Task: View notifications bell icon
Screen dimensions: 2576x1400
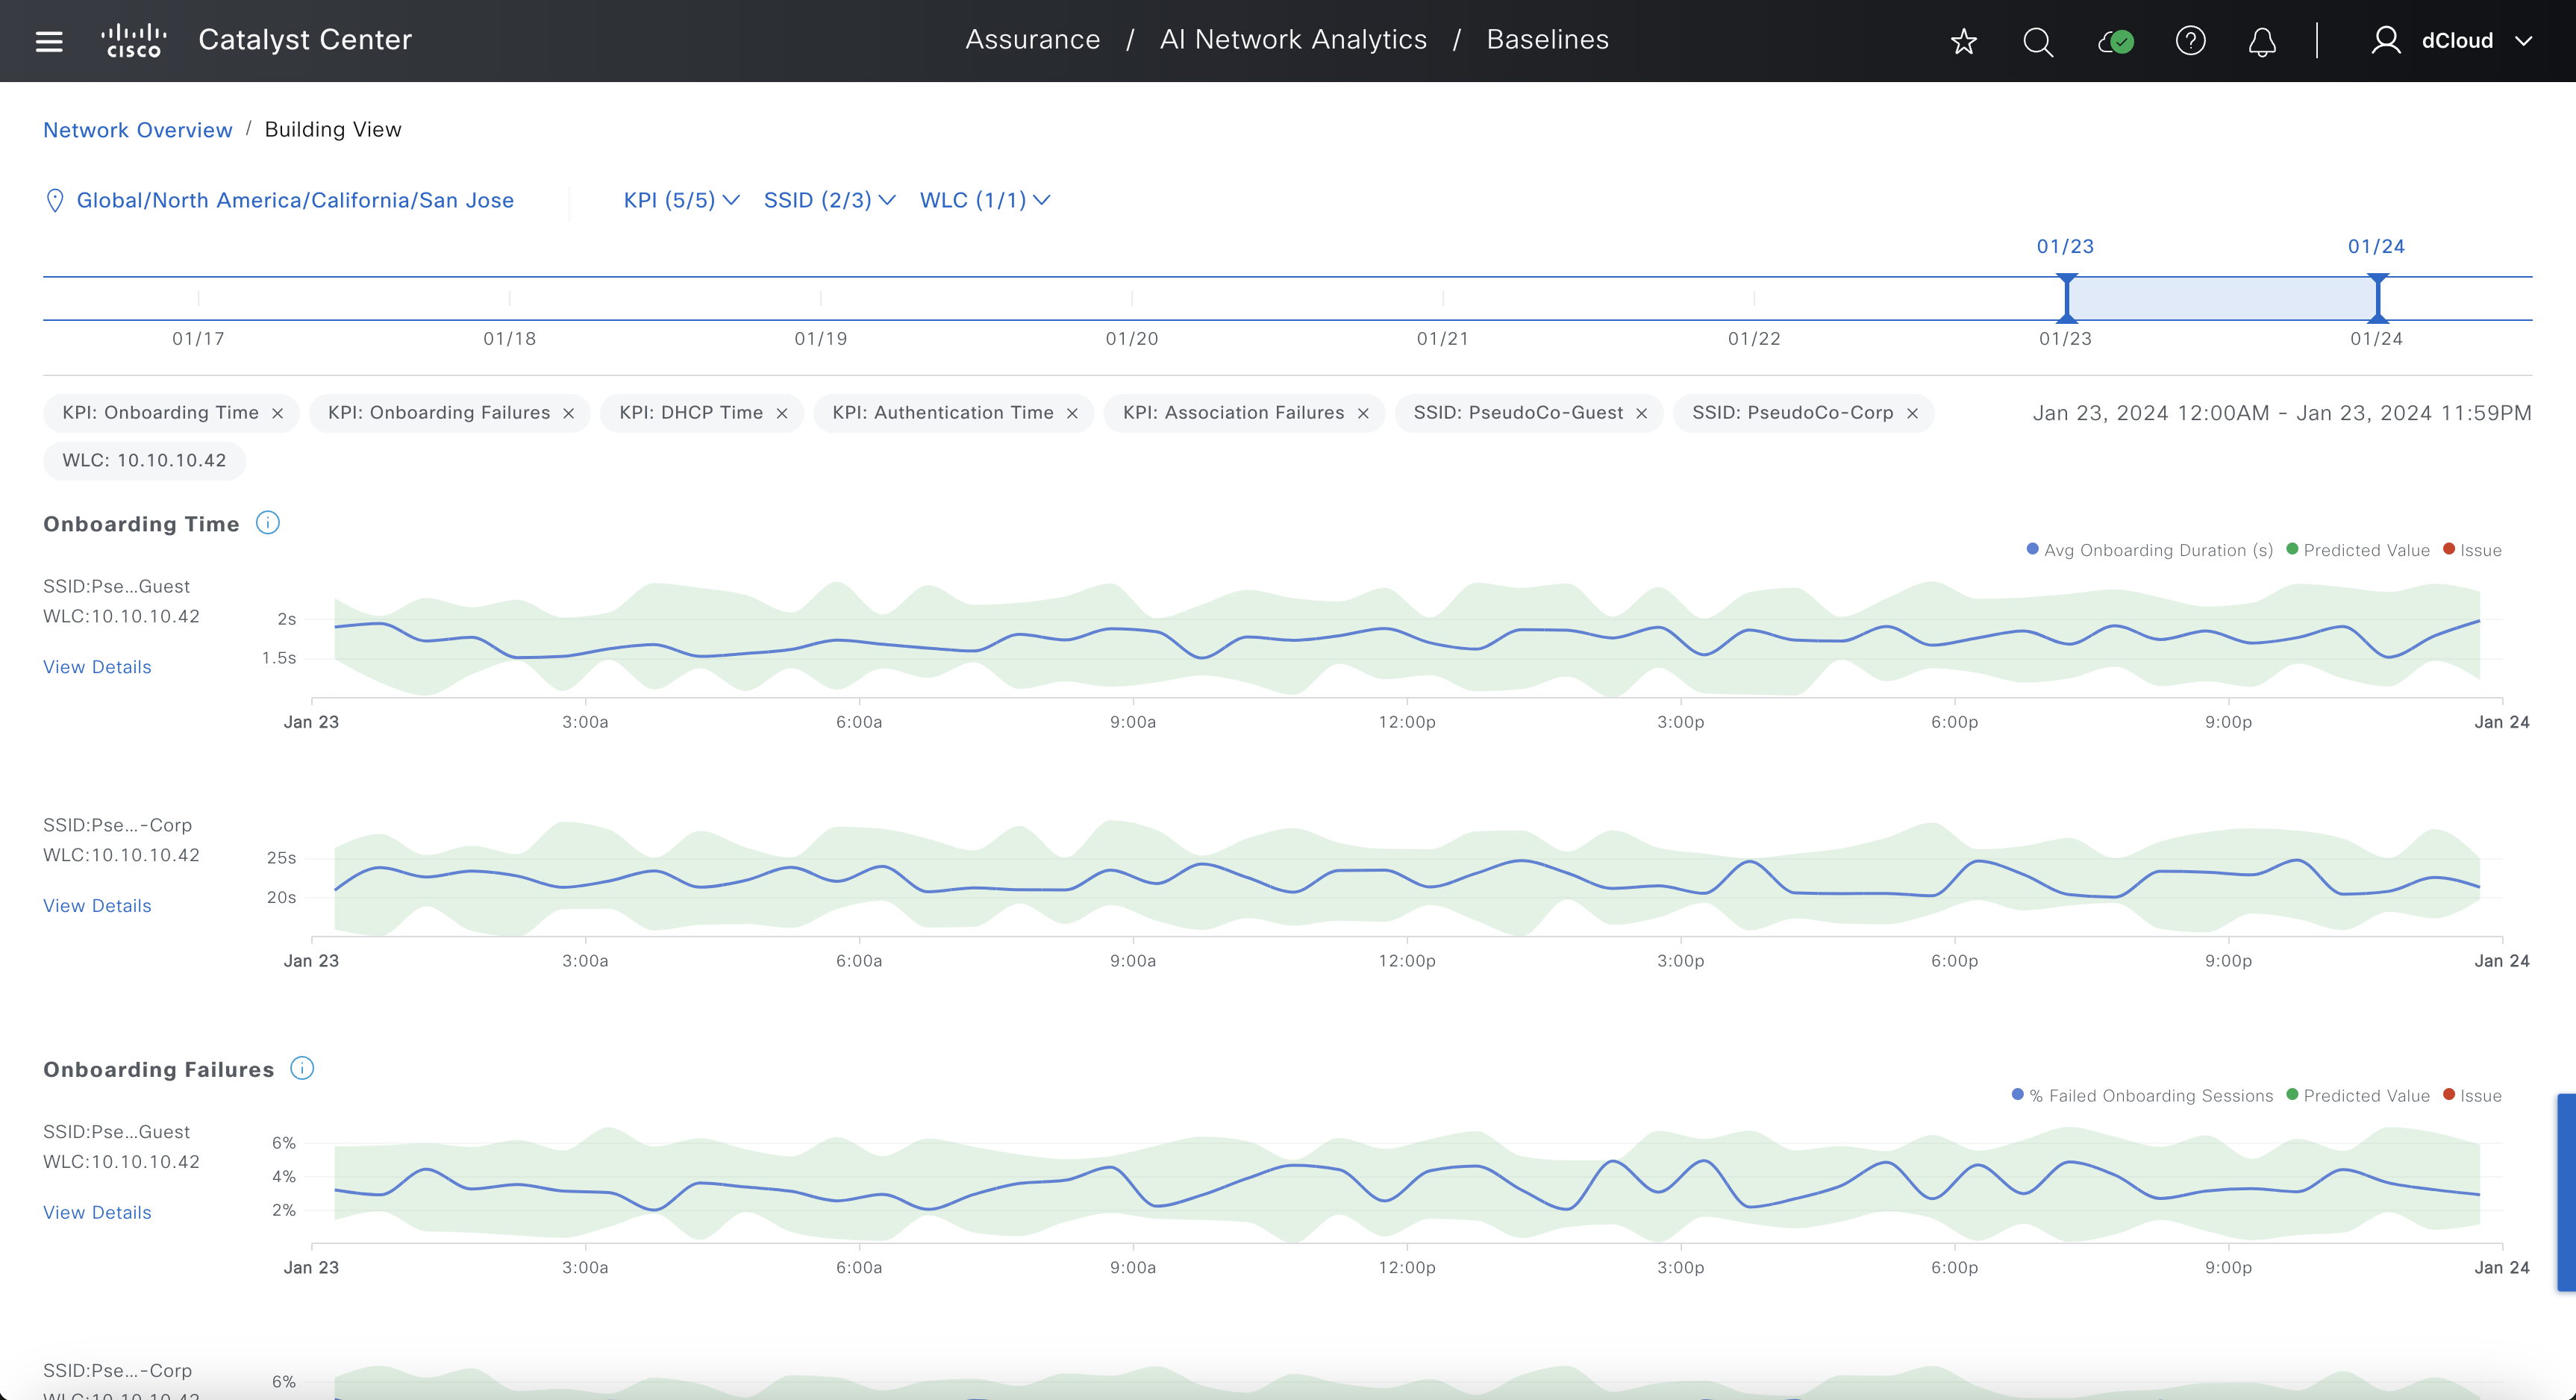Action: click(2262, 41)
